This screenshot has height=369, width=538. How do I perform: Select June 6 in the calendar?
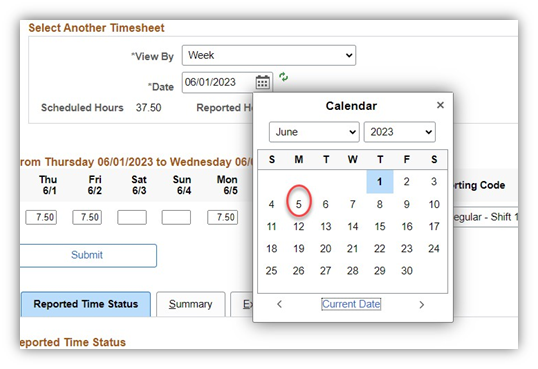(326, 204)
